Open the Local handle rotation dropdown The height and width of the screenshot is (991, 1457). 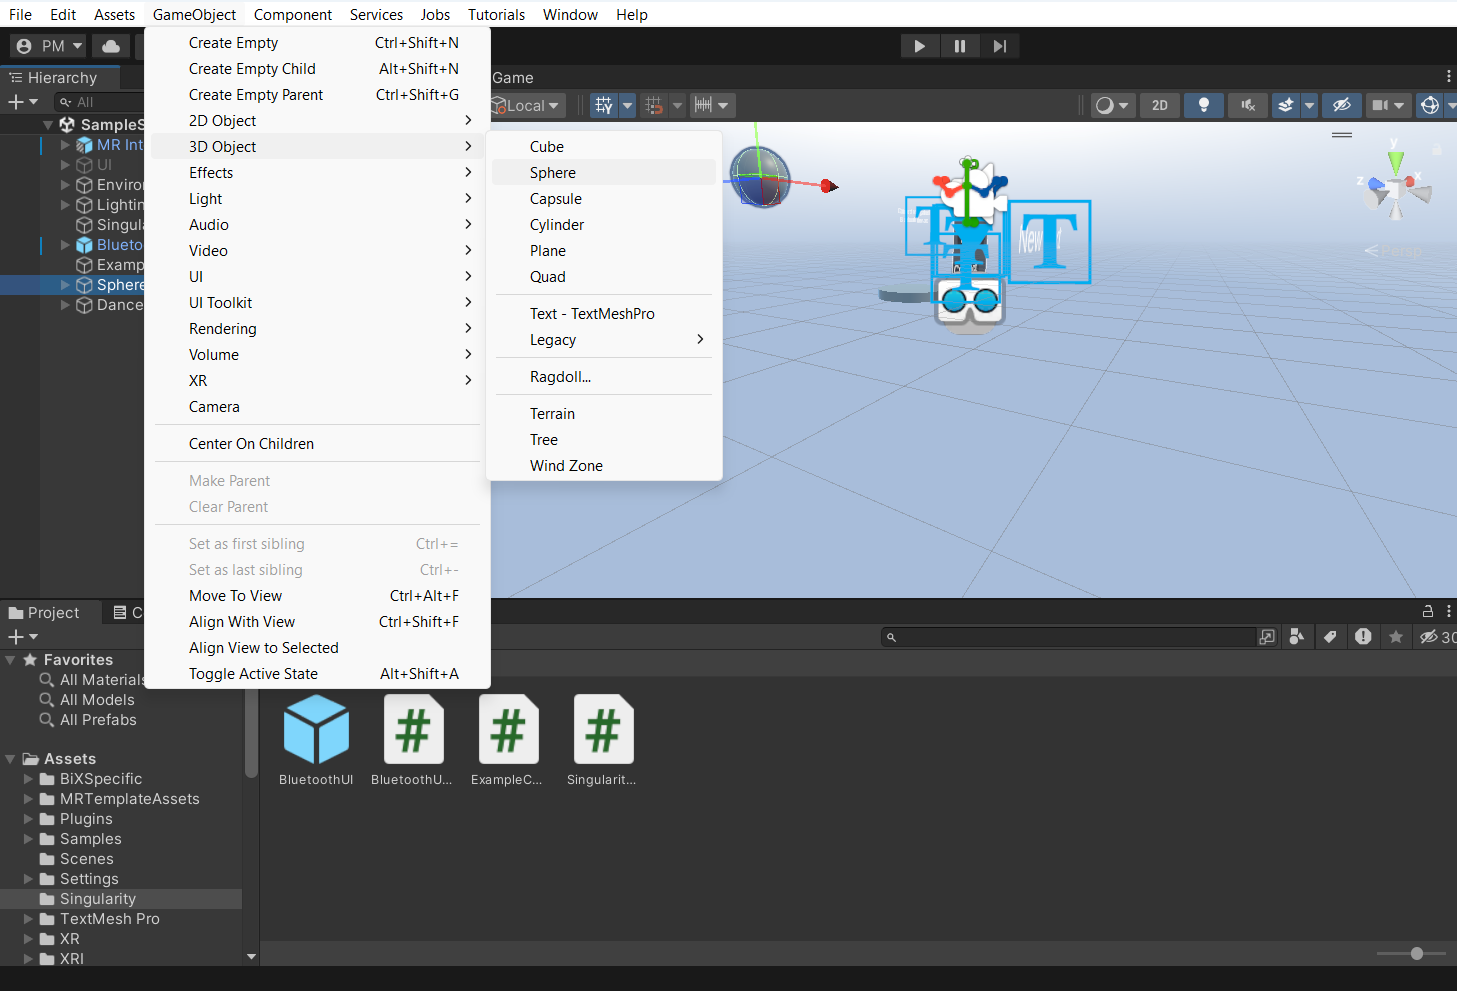[x=527, y=105]
